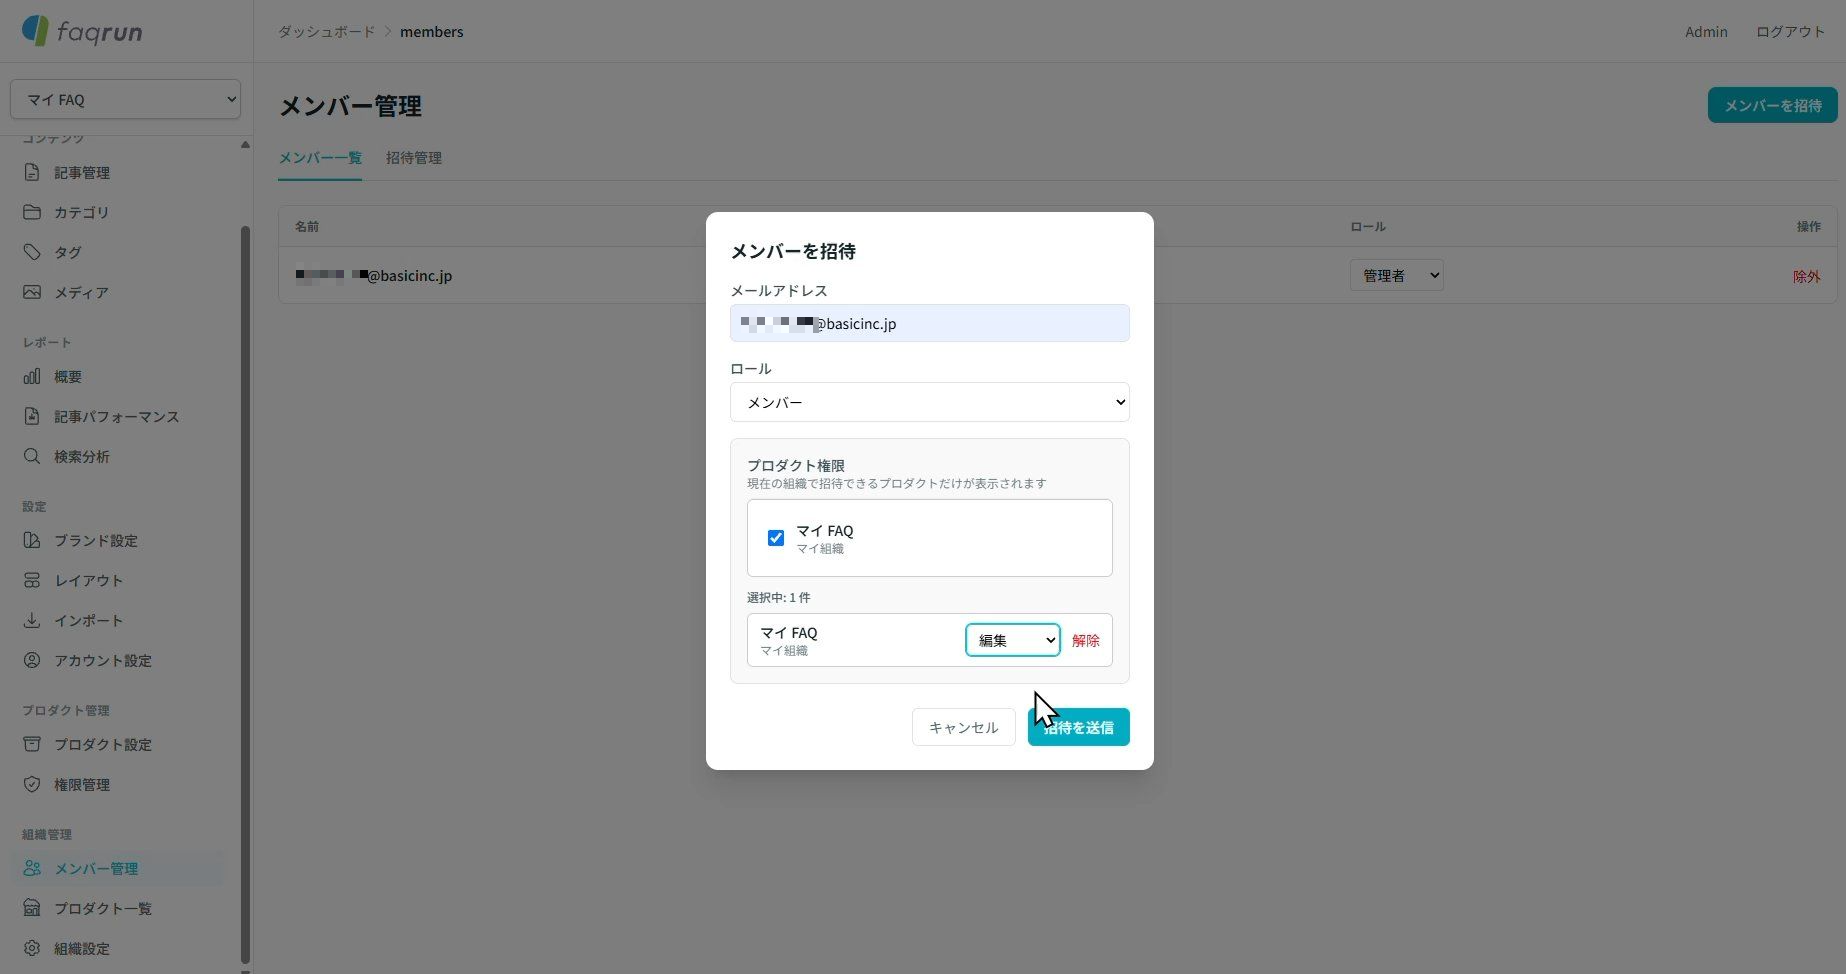Click the 組織設定 gear icon
1846x974 pixels.
[32, 948]
